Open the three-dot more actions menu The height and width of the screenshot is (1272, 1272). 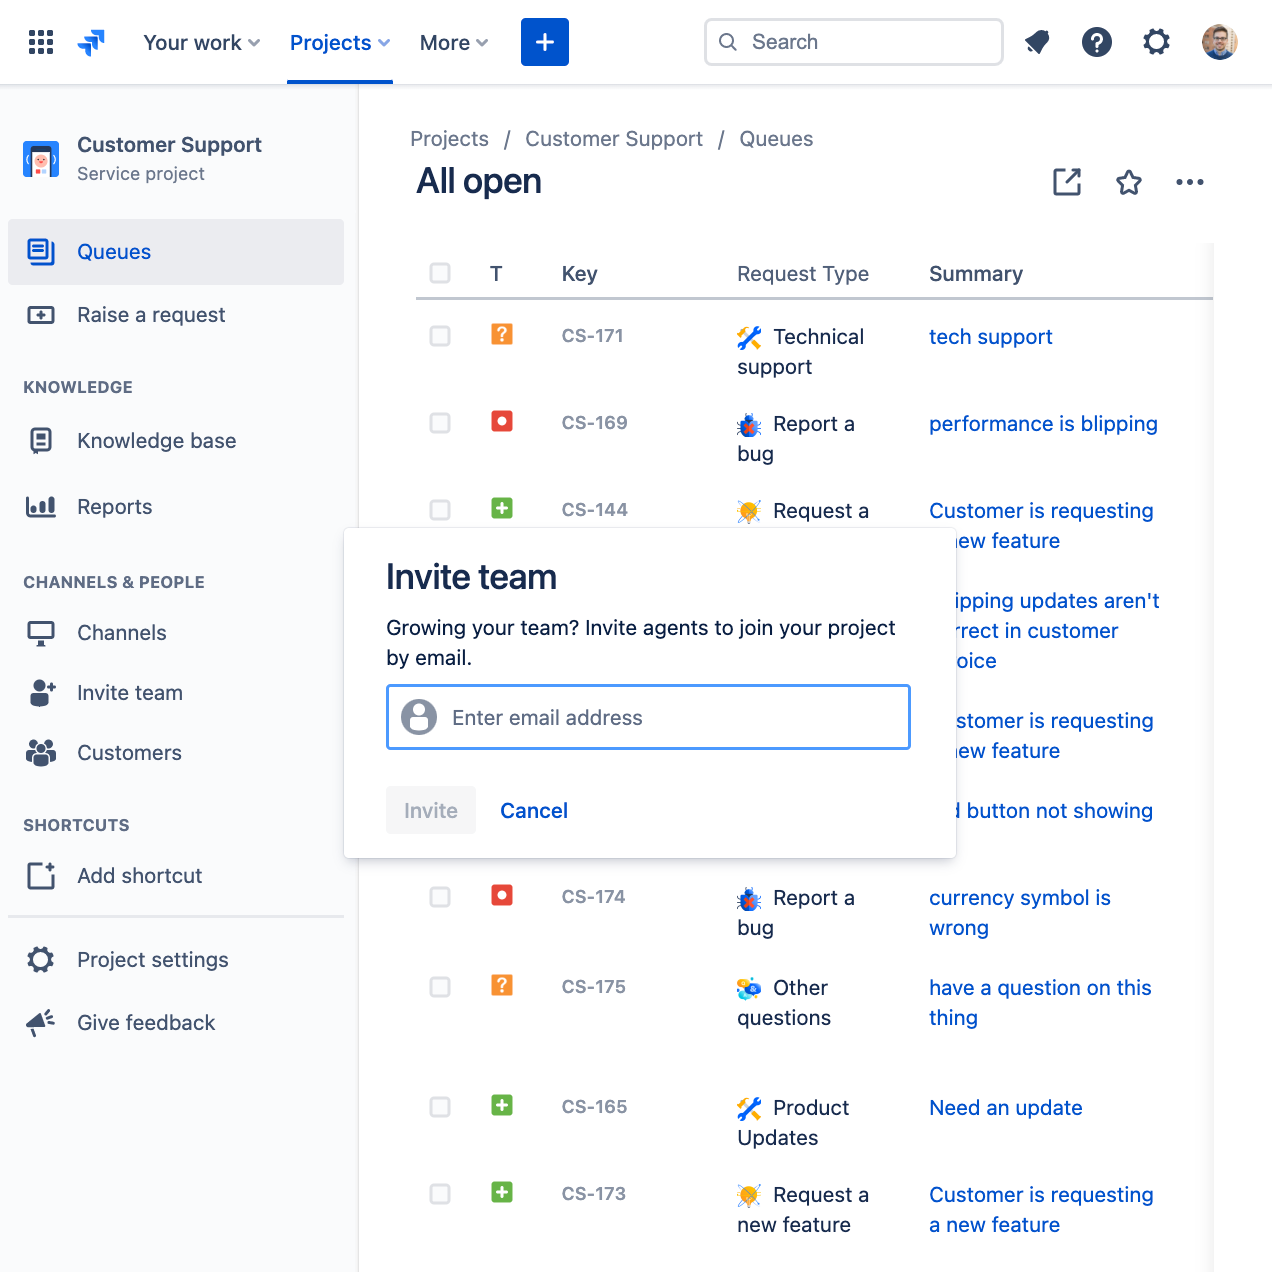pos(1189,182)
